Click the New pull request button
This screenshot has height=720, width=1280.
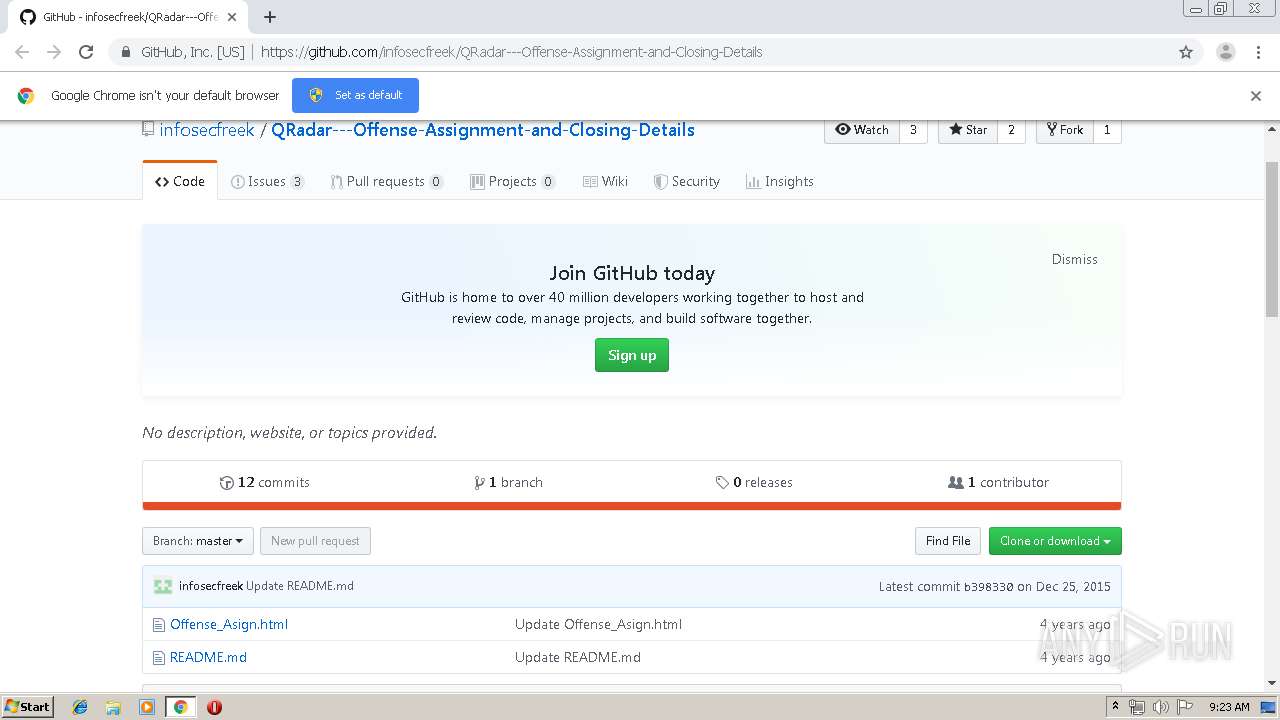pyautogui.click(x=316, y=541)
